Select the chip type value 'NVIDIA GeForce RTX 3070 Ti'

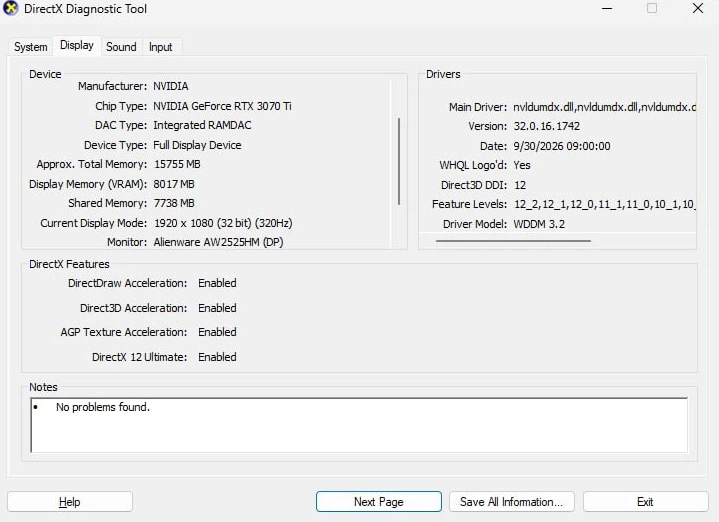point(222,106)
